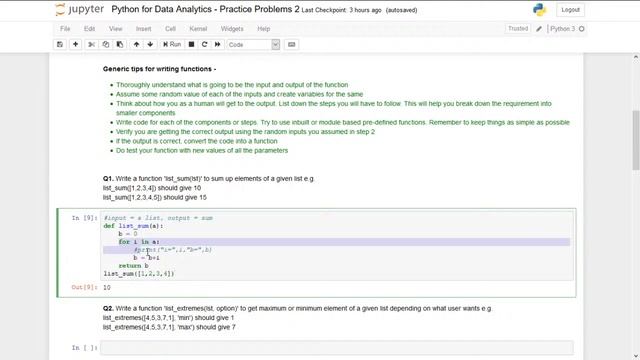Click the 'Assume some random value' bullet tip
The width and height of the screenshot is (640, 360).
240,94
